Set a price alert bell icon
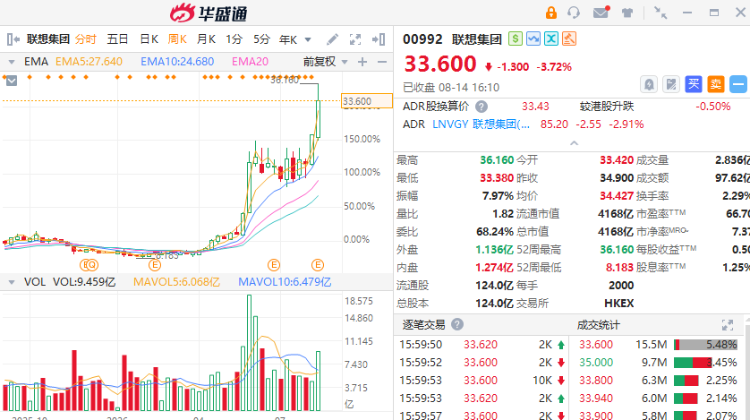The width and height of the screenshot is (750, 420). [649, 85]
